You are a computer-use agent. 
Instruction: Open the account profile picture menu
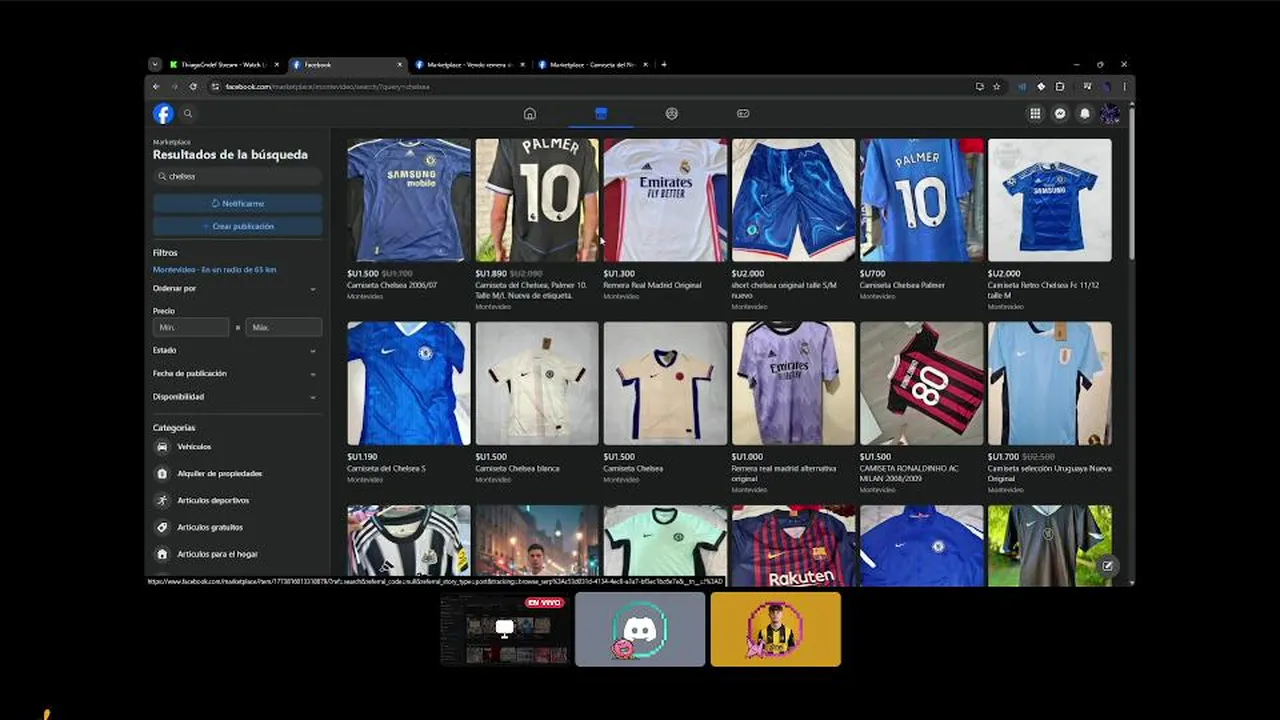click(1110, 114)
